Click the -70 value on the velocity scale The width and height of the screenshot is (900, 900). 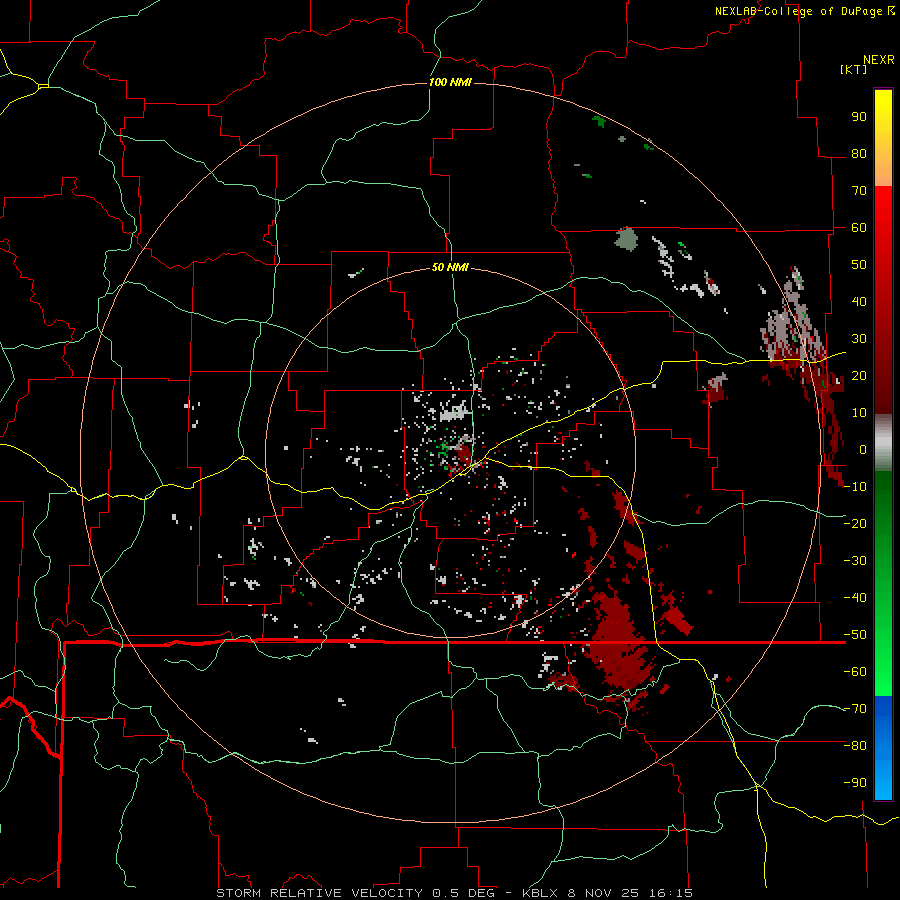coord(855,709)
